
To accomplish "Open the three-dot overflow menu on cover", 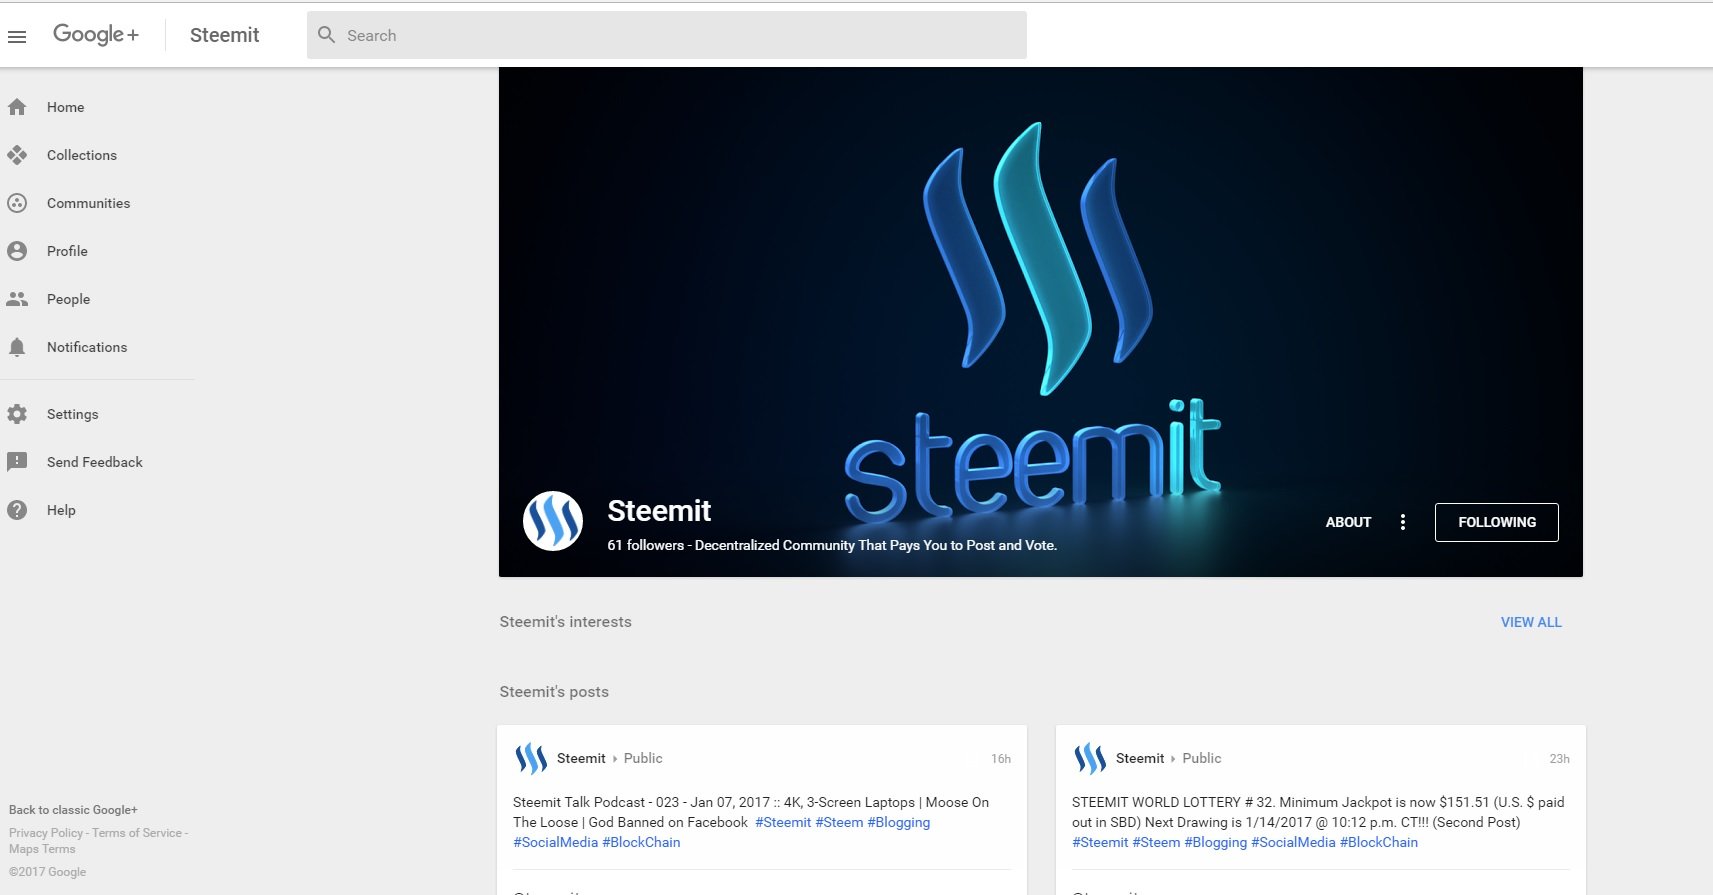I will click(1403, 522).
